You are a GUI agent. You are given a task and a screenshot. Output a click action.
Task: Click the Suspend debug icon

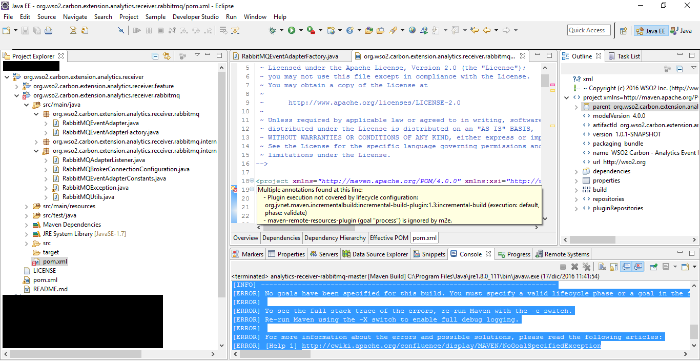pyautogui.click(x=149, y=30)
